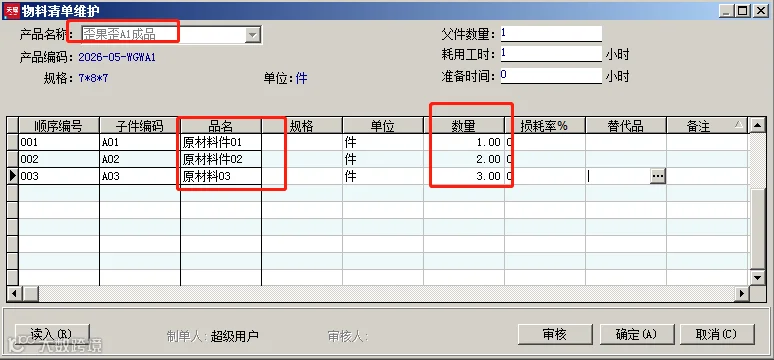Viewport: 774px width, 360px height.
Task: Click the 确定(A) button
Action: 636,334
